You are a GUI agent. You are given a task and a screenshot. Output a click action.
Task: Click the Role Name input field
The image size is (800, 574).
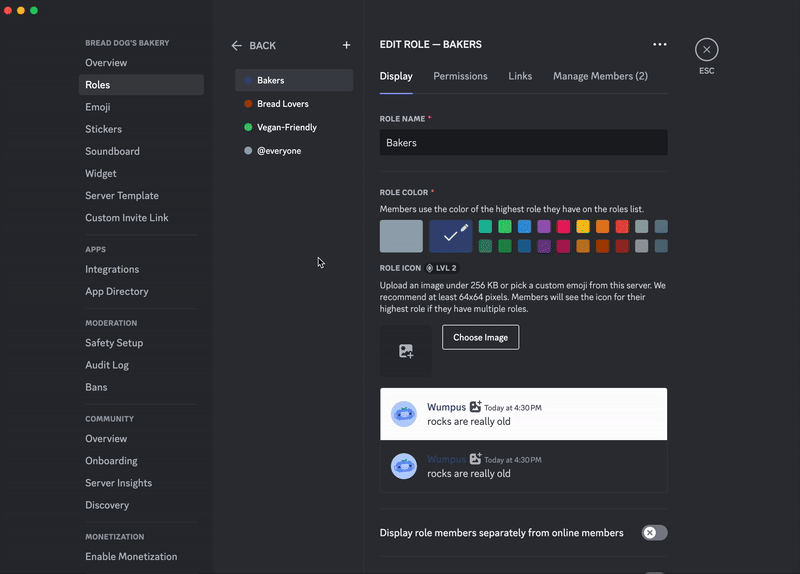[523, 142]
